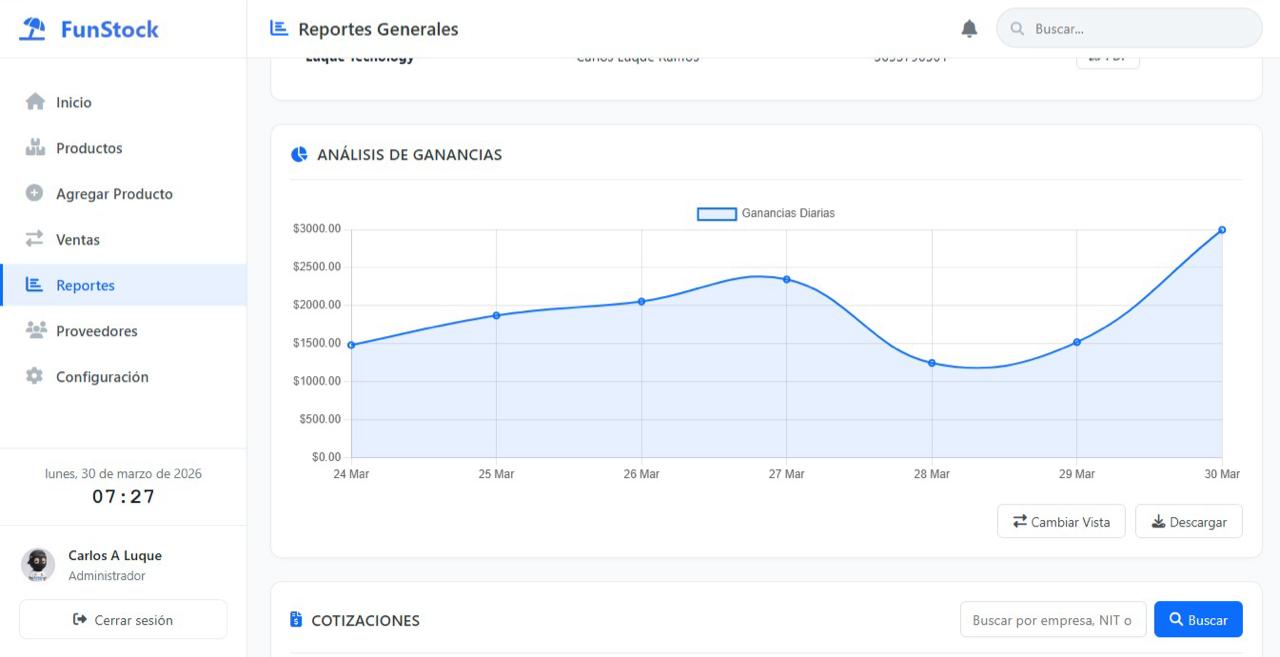Click the notification bell icon

click(x=969, y=29)
